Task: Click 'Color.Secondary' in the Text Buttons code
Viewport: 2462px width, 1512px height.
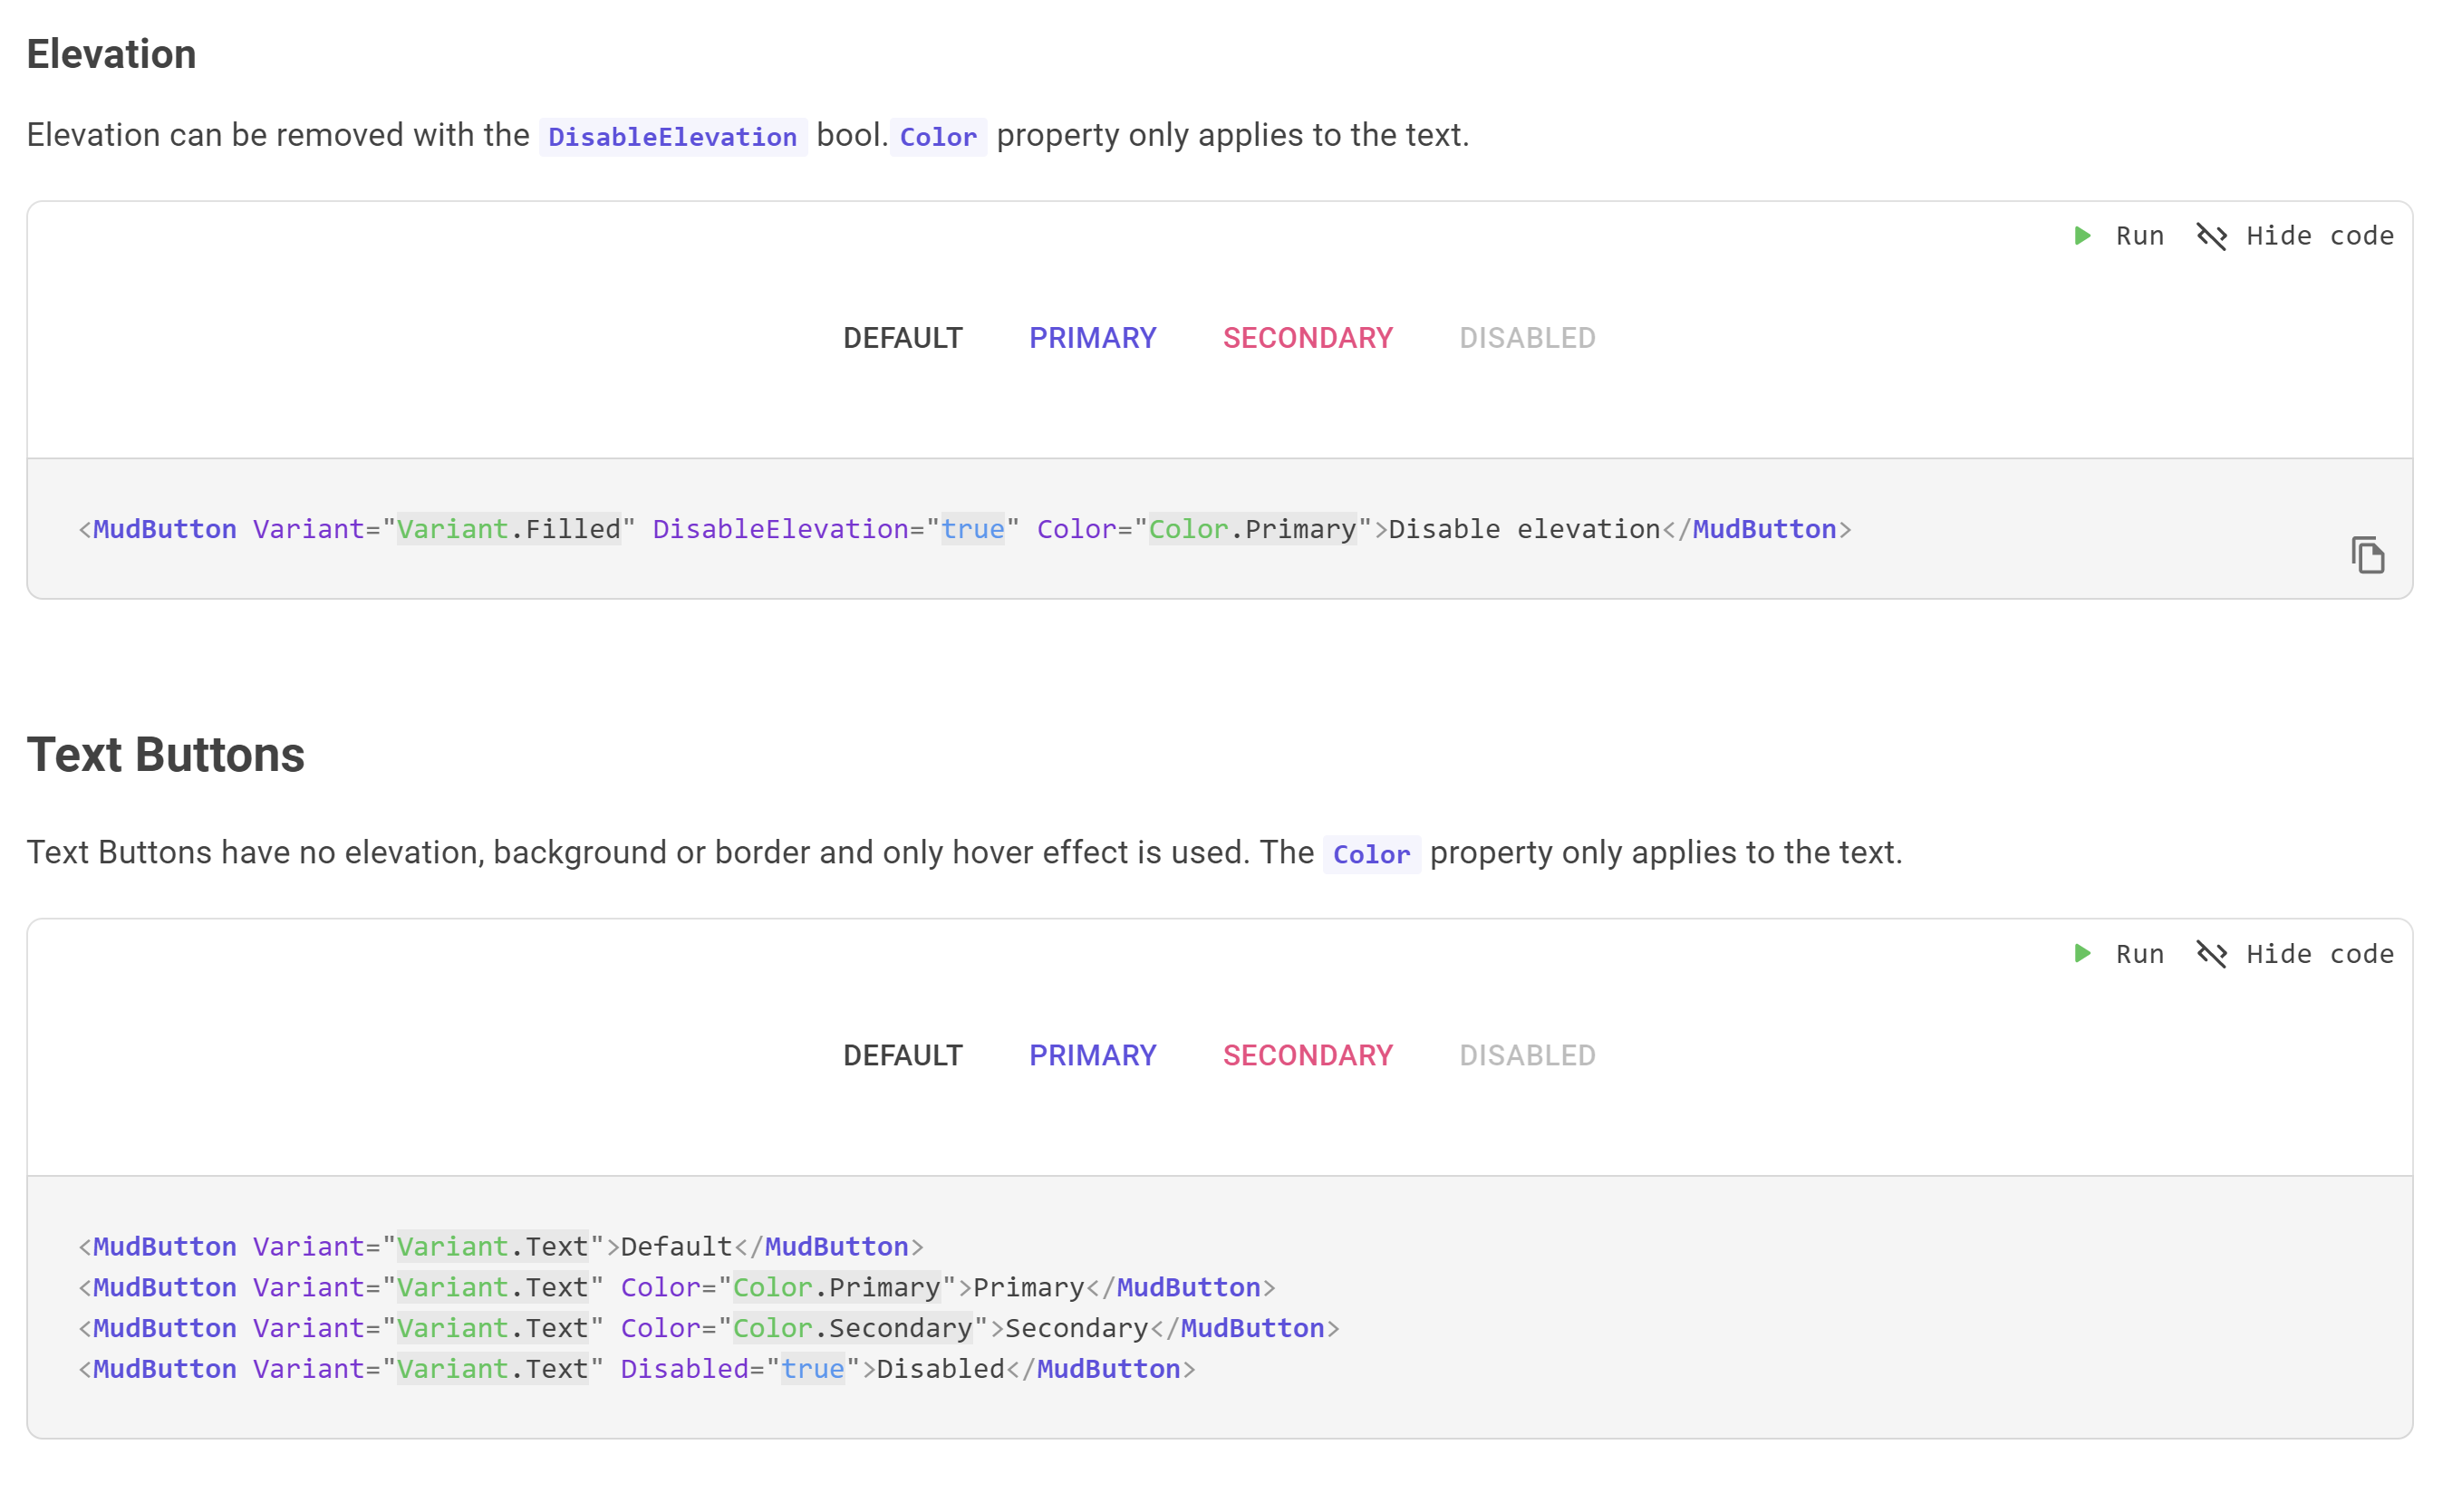Action: (852, 1328)
